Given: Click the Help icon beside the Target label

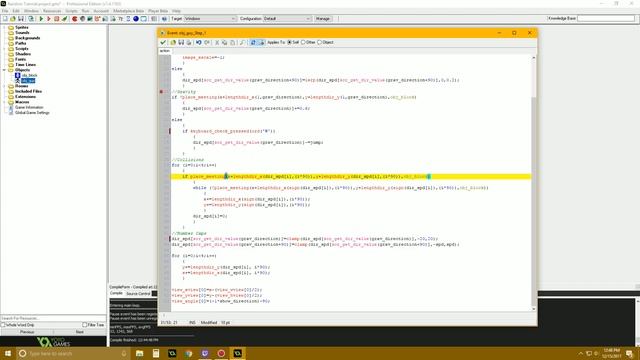Looking at the screenshot, I should (x=164, y=19).
